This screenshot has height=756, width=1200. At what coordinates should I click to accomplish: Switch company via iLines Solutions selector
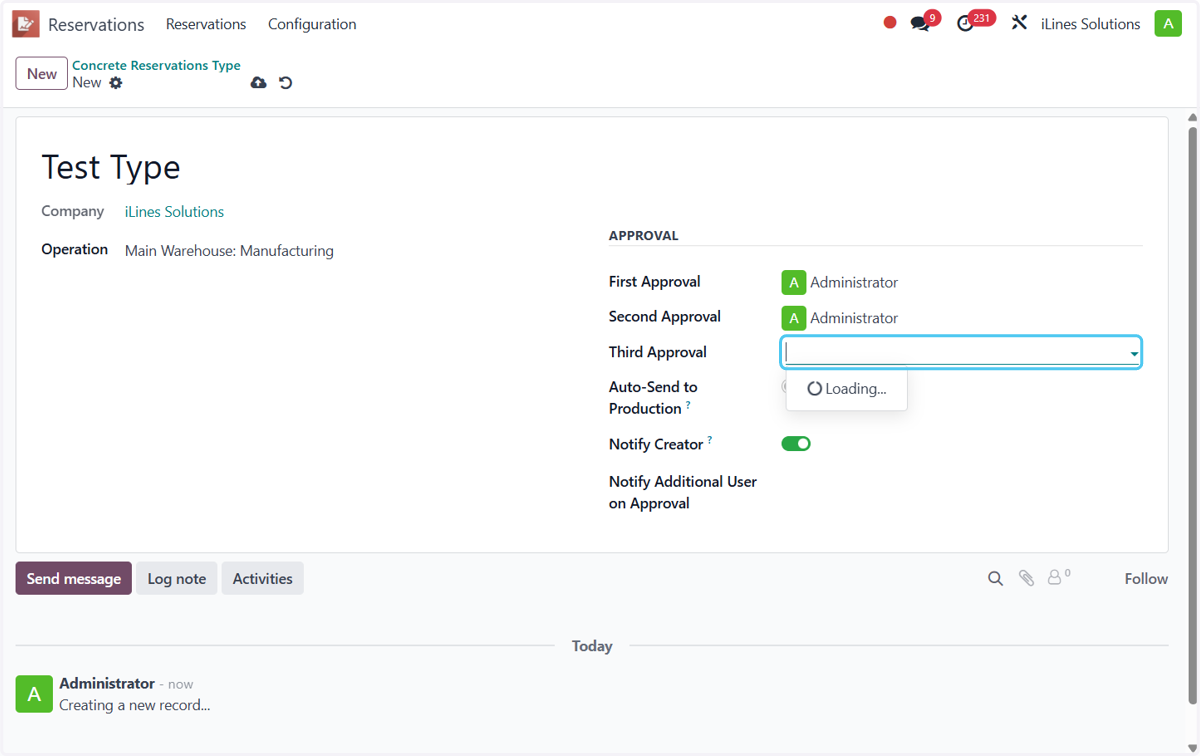[x=1090, y=24]
